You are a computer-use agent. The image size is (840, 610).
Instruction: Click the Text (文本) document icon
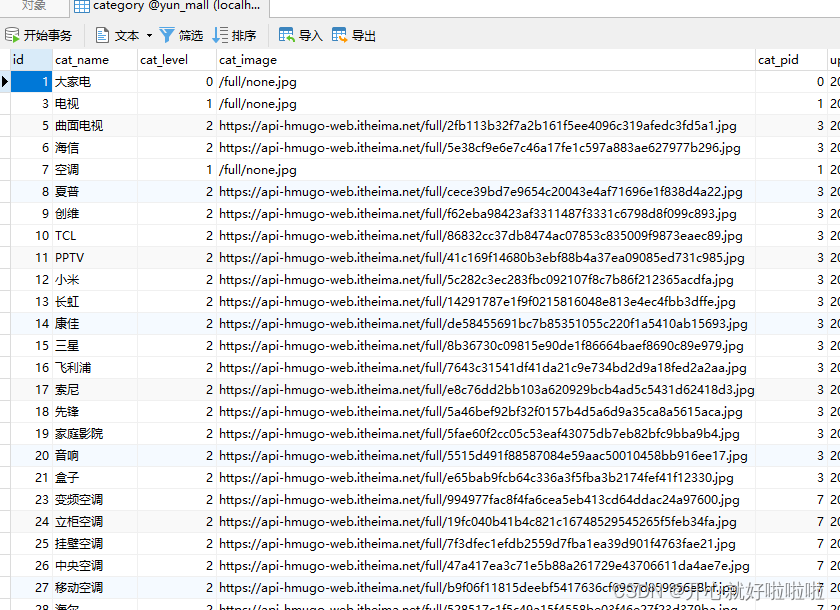click(x=102, y=35)
